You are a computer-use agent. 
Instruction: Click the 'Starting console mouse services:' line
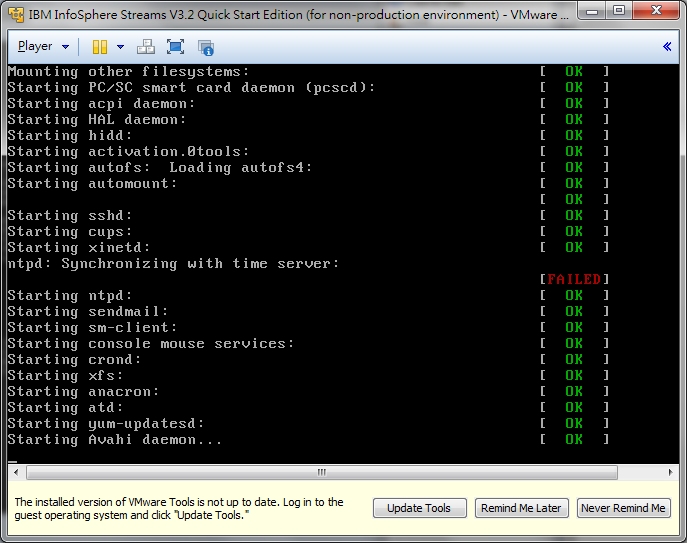[x=151, y=344]
